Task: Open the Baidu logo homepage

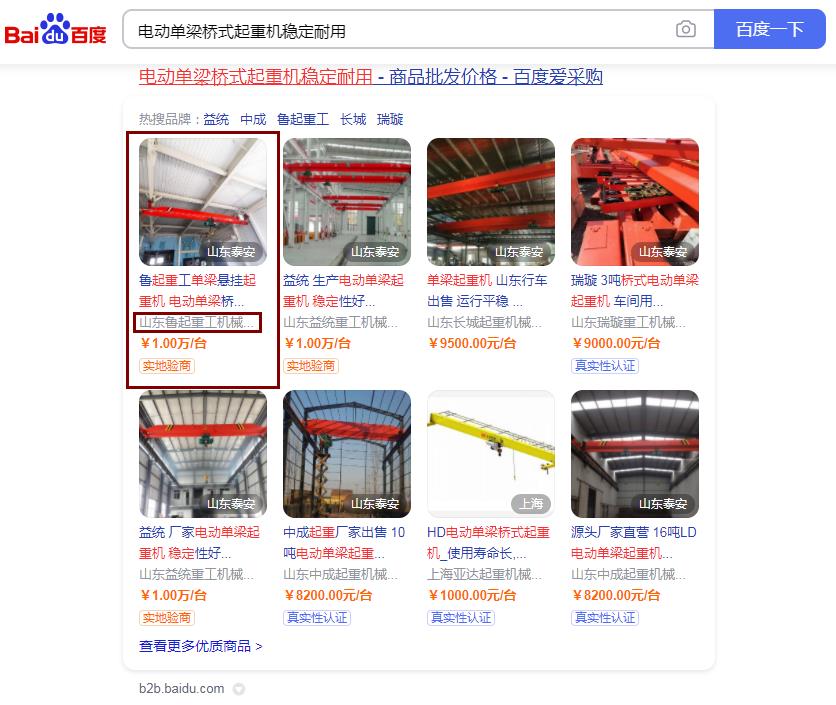Action: tap(55, 29)
